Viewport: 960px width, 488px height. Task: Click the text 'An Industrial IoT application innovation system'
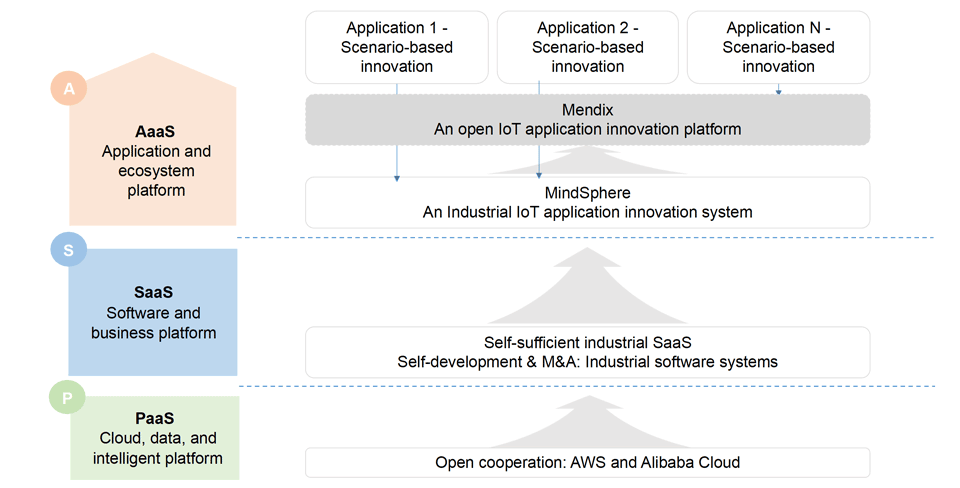pyautogui.click(x=588, y=212)
